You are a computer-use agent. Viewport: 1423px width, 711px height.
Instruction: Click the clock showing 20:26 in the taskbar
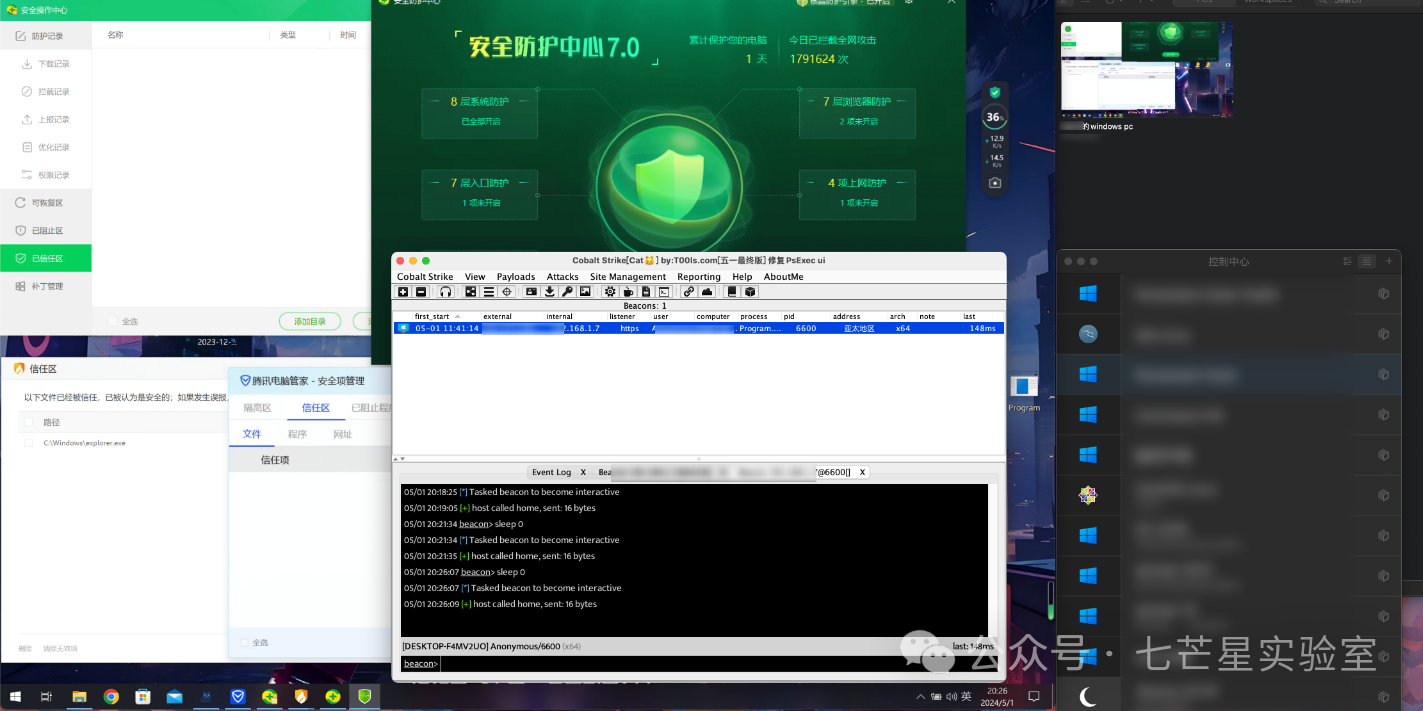pyautogui.click(x=997, y=696)
